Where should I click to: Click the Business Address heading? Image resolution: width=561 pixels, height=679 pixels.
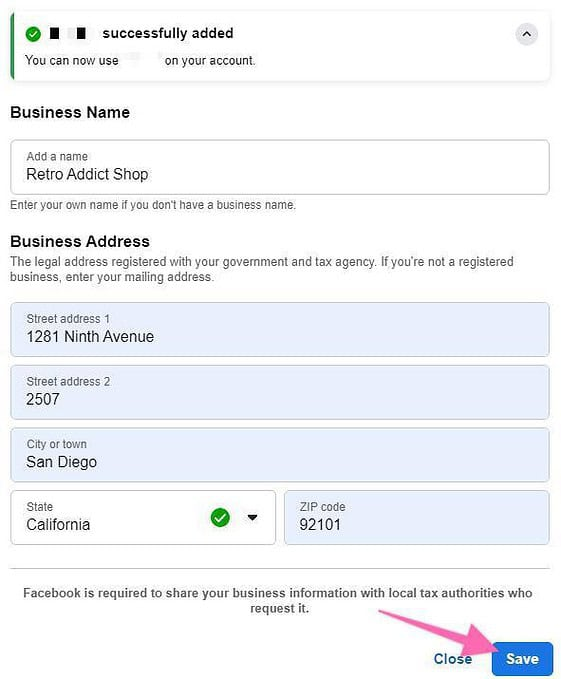pyautogui.click(x=80, y=241)
